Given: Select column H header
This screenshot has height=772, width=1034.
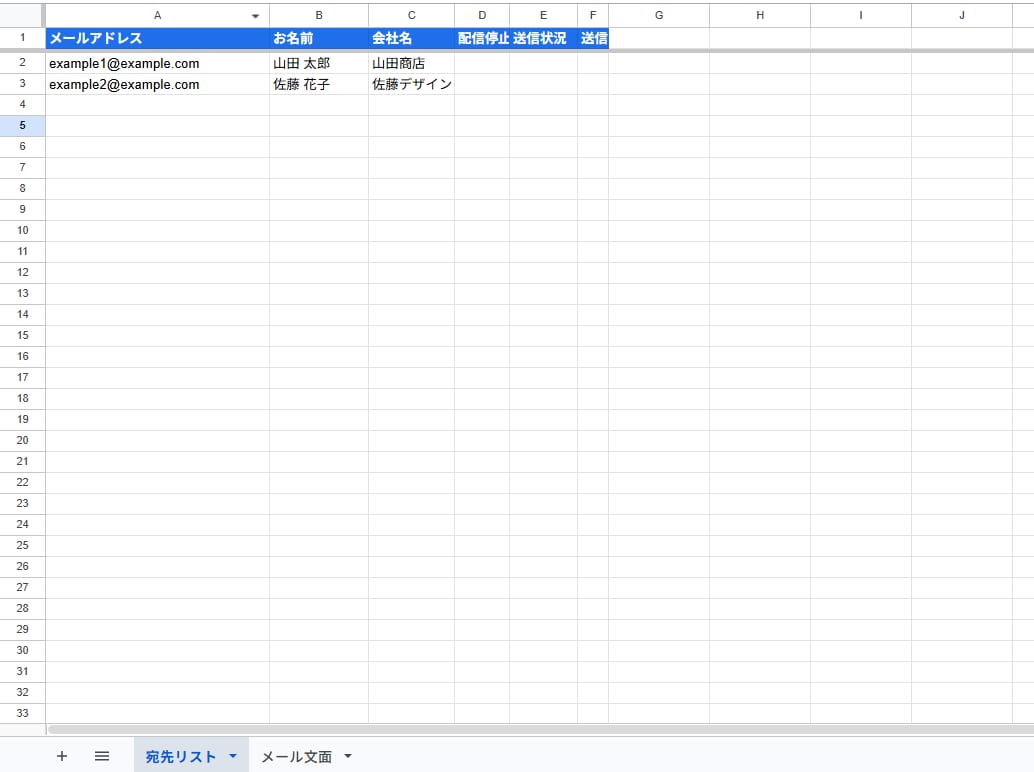Looking at the screenshot, I should (x=760, y=15).
